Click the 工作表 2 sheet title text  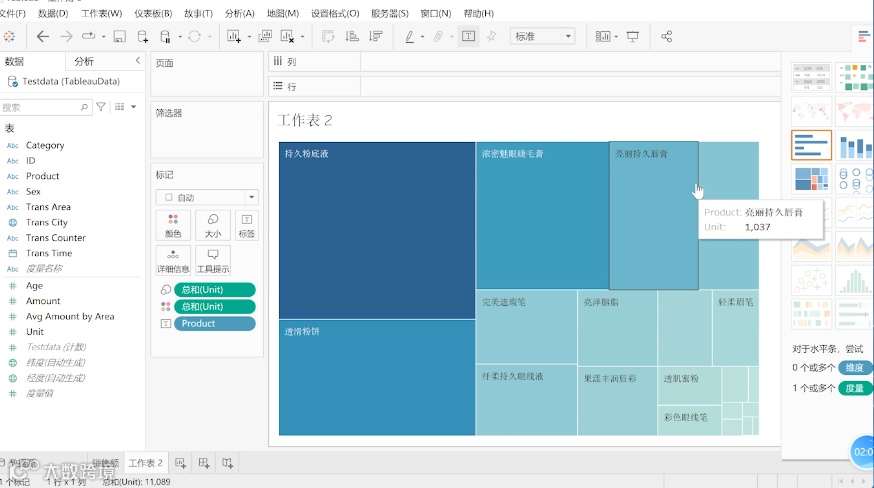click(305, 120)
